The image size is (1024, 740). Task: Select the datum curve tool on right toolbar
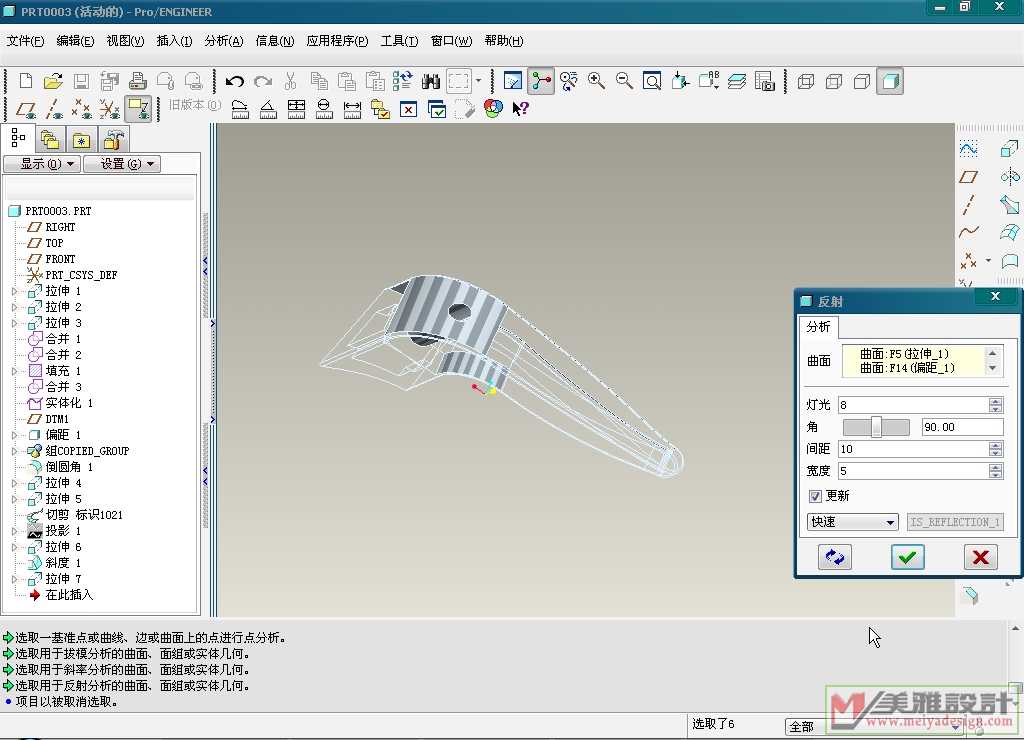968,232
